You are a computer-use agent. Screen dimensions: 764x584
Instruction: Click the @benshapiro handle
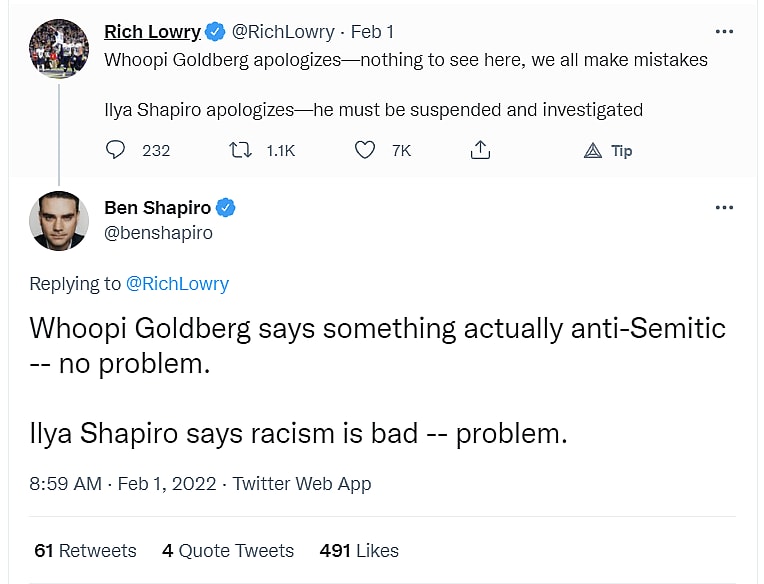tap(158, 233)
